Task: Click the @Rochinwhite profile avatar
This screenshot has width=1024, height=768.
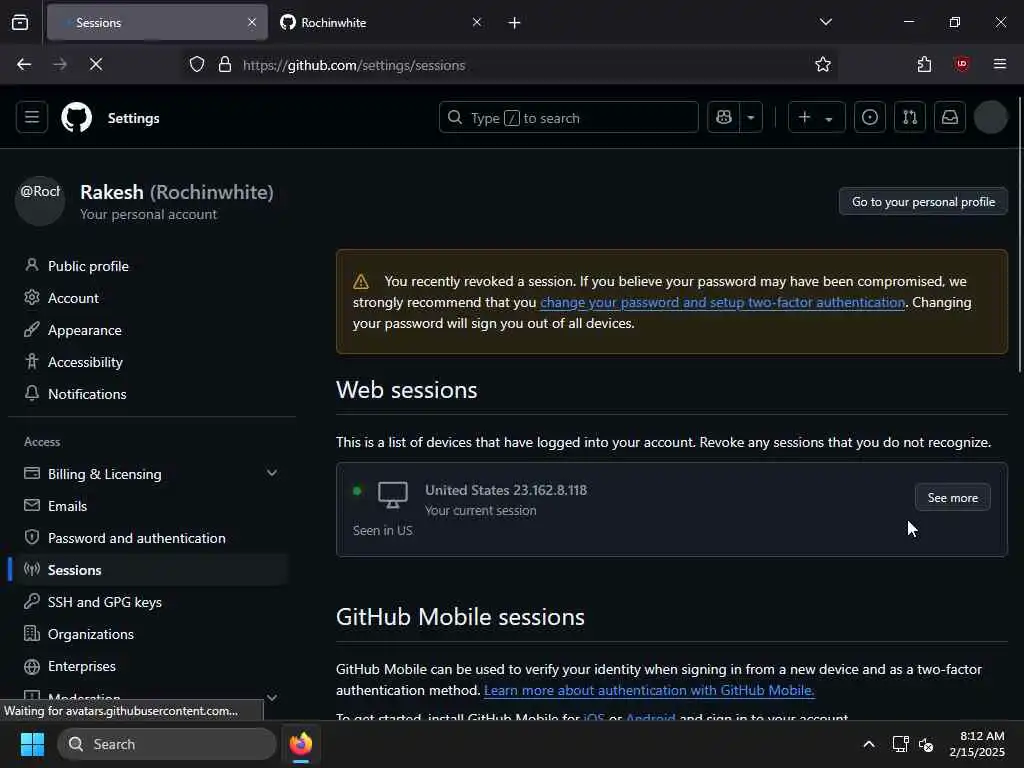Action: pos(40,201)
